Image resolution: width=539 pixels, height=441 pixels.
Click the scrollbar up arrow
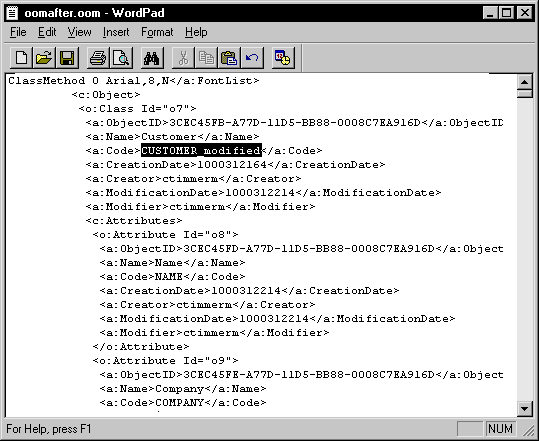(525, 82)
